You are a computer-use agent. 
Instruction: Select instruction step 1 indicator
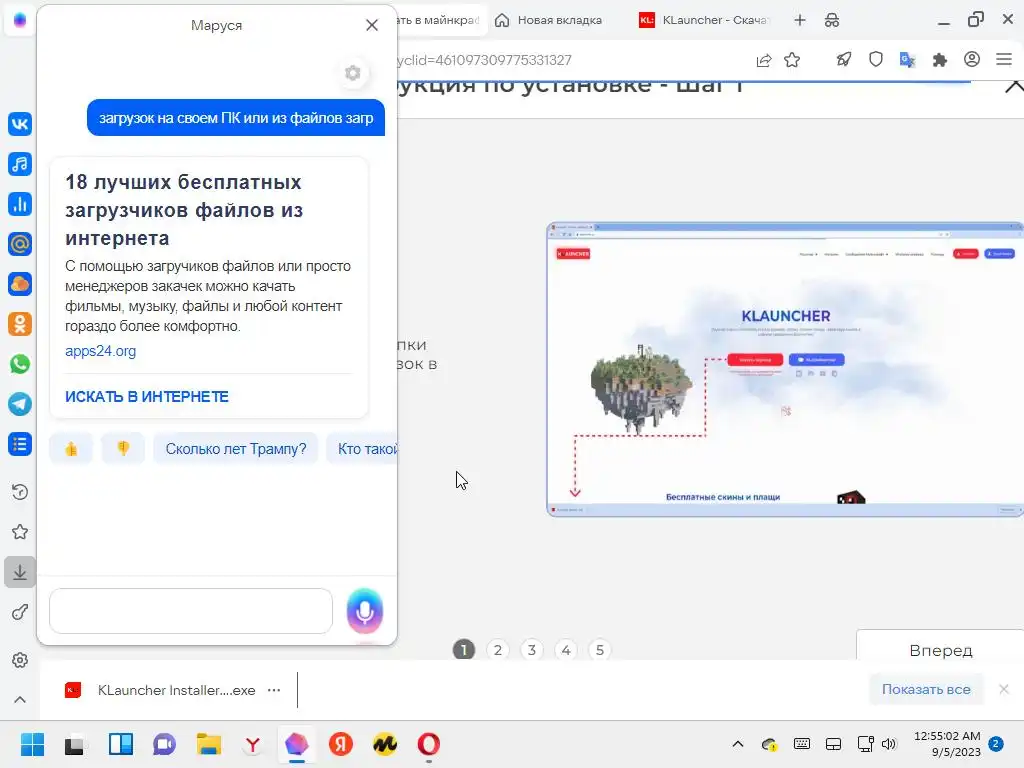(464, 650)
